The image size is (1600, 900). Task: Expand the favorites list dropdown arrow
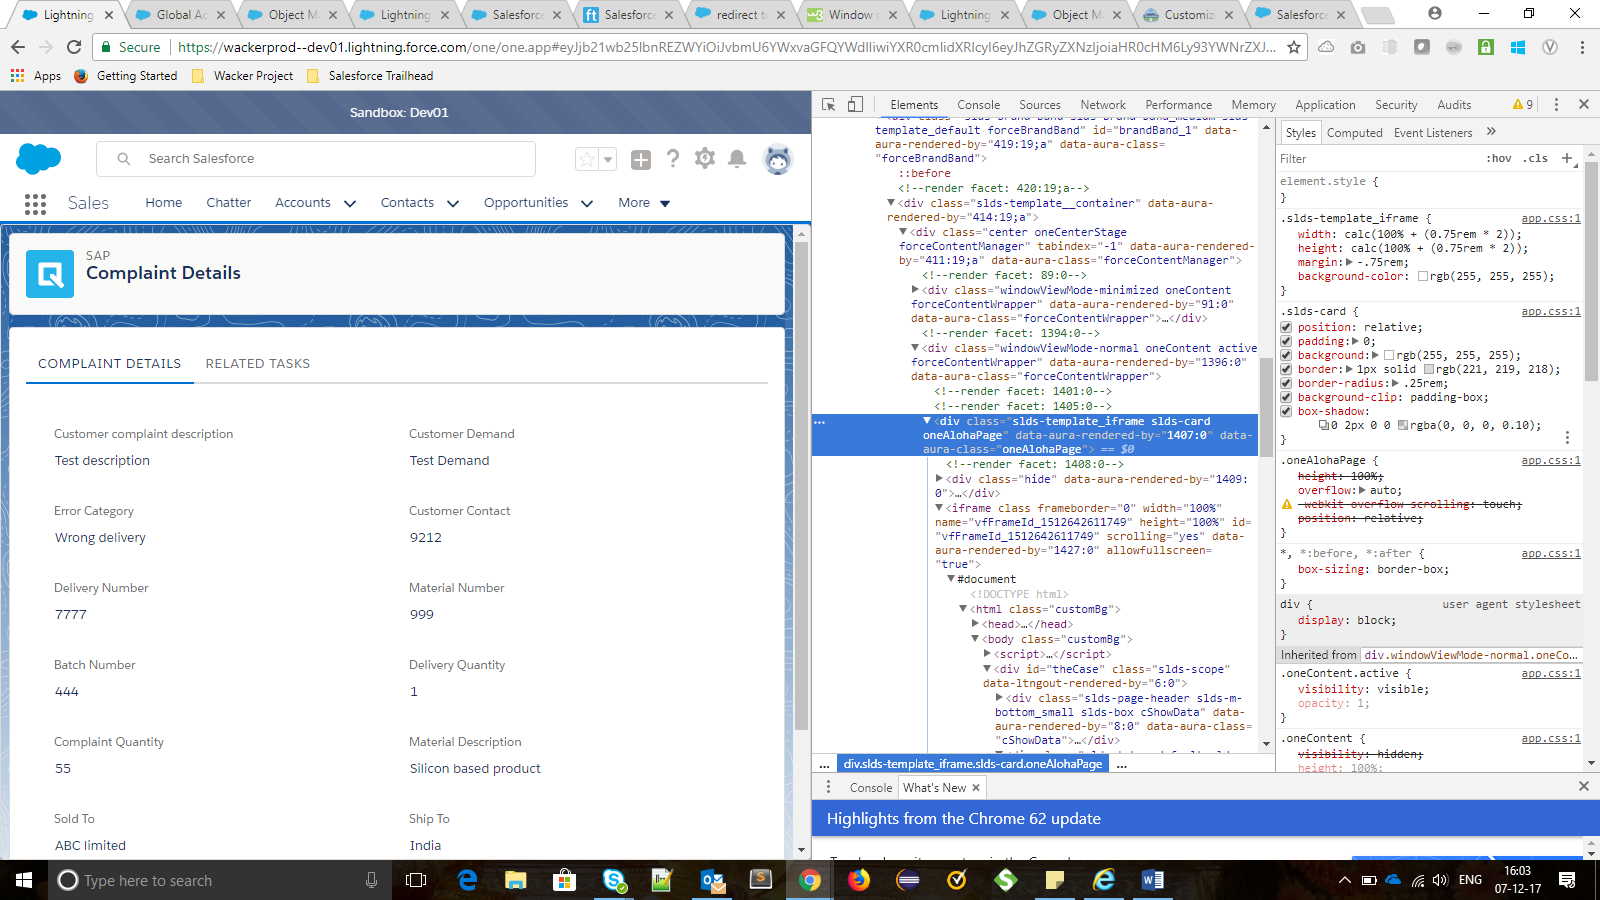click(608, 160)
